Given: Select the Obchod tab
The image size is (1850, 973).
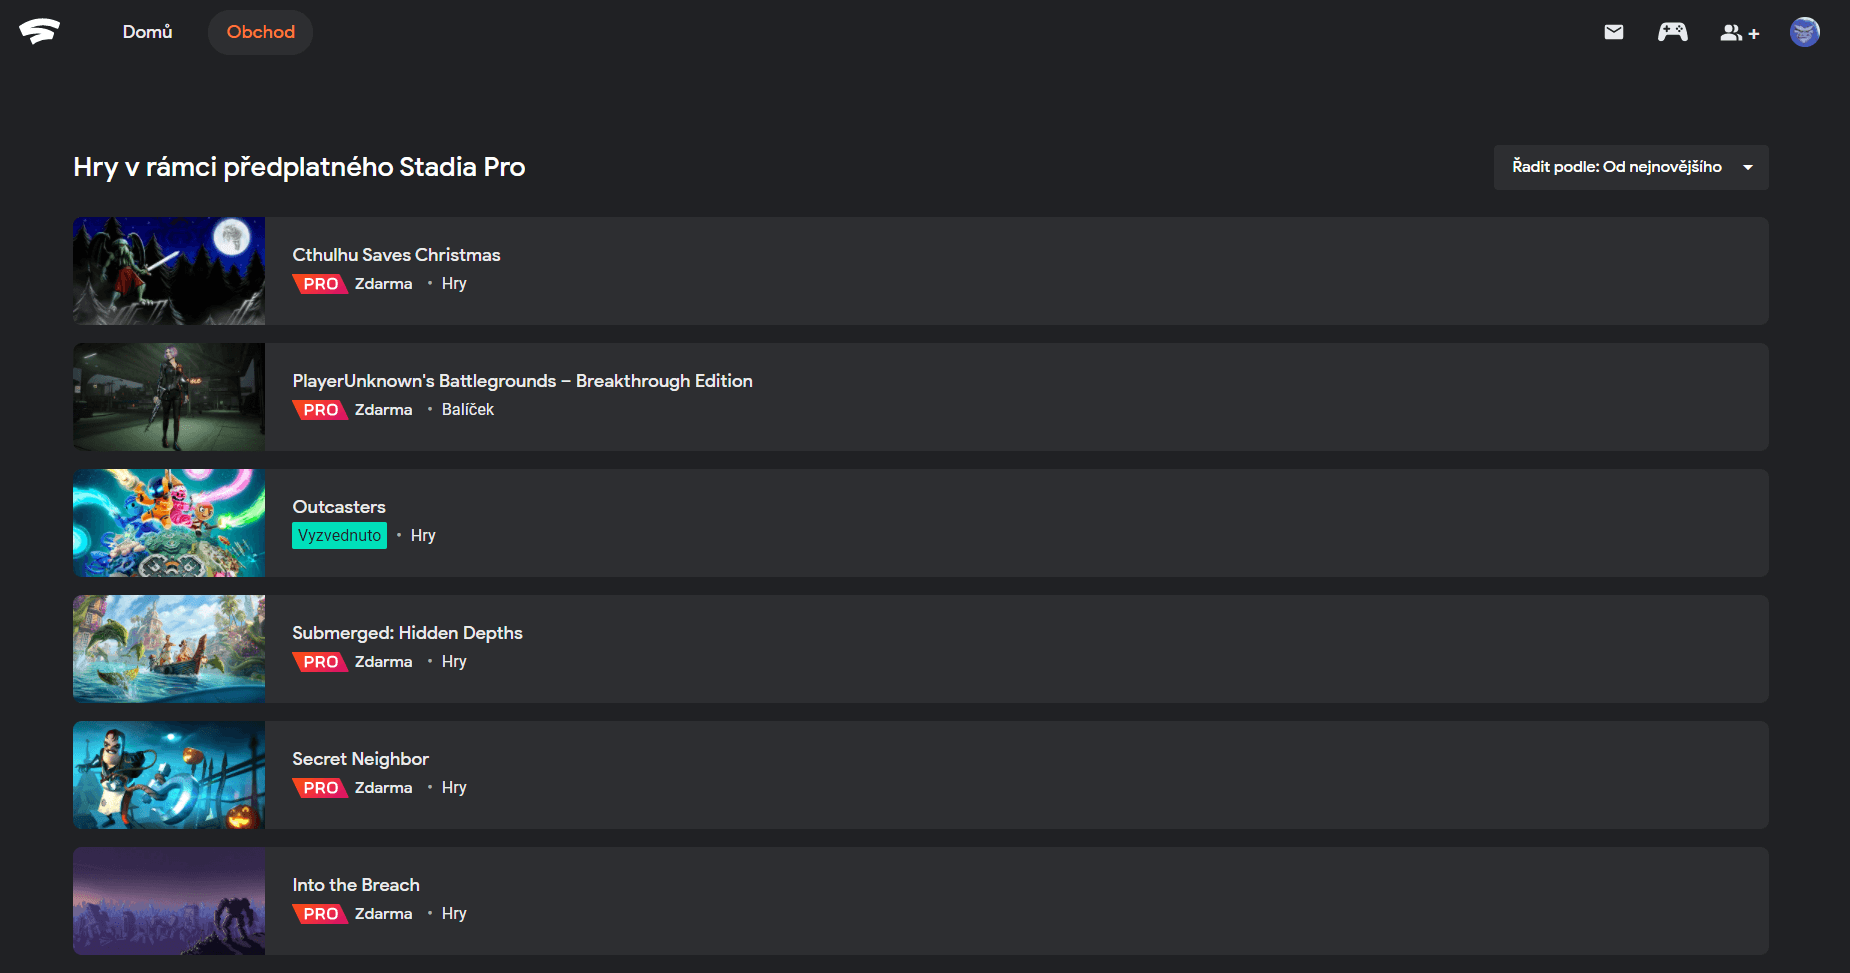Looking at the screenshot, I should click(260, 32).
